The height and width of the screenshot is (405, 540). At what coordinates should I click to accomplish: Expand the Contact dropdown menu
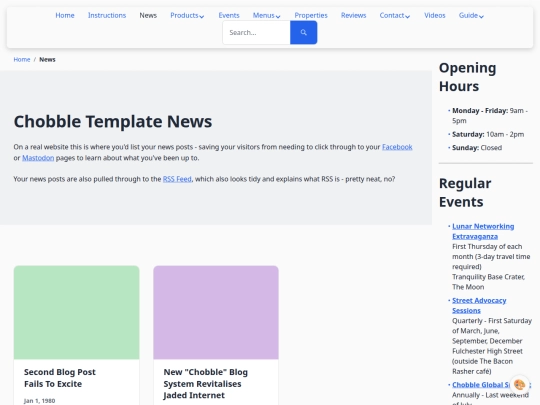click(x=395, y=15)
